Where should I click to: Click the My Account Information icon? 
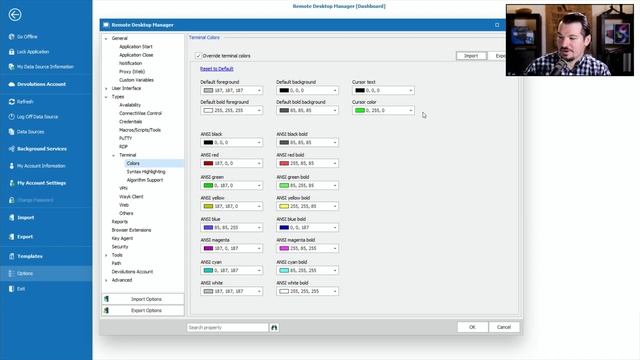tap(11, 166)
